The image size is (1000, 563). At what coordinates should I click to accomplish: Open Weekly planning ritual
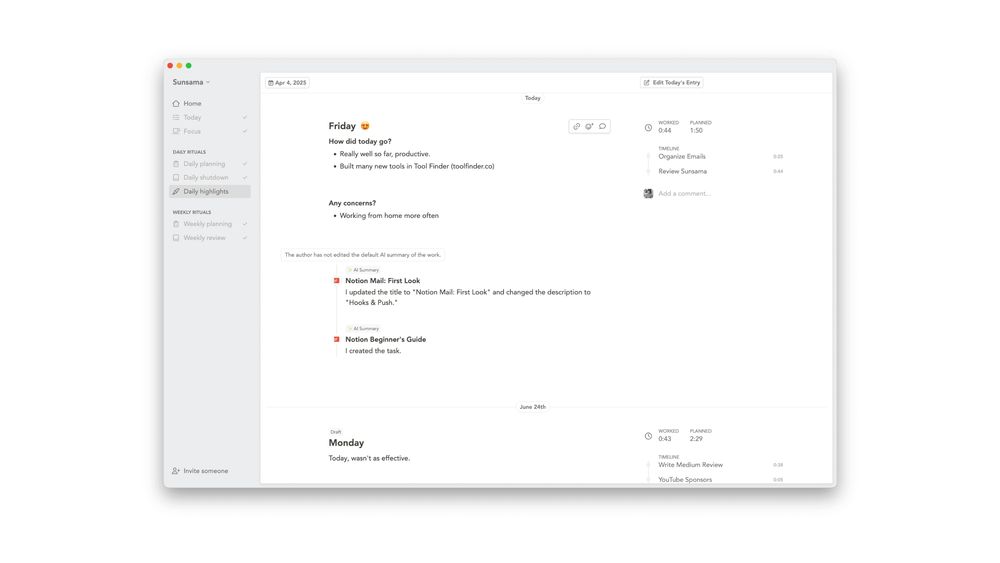click(x=209, y=224)
